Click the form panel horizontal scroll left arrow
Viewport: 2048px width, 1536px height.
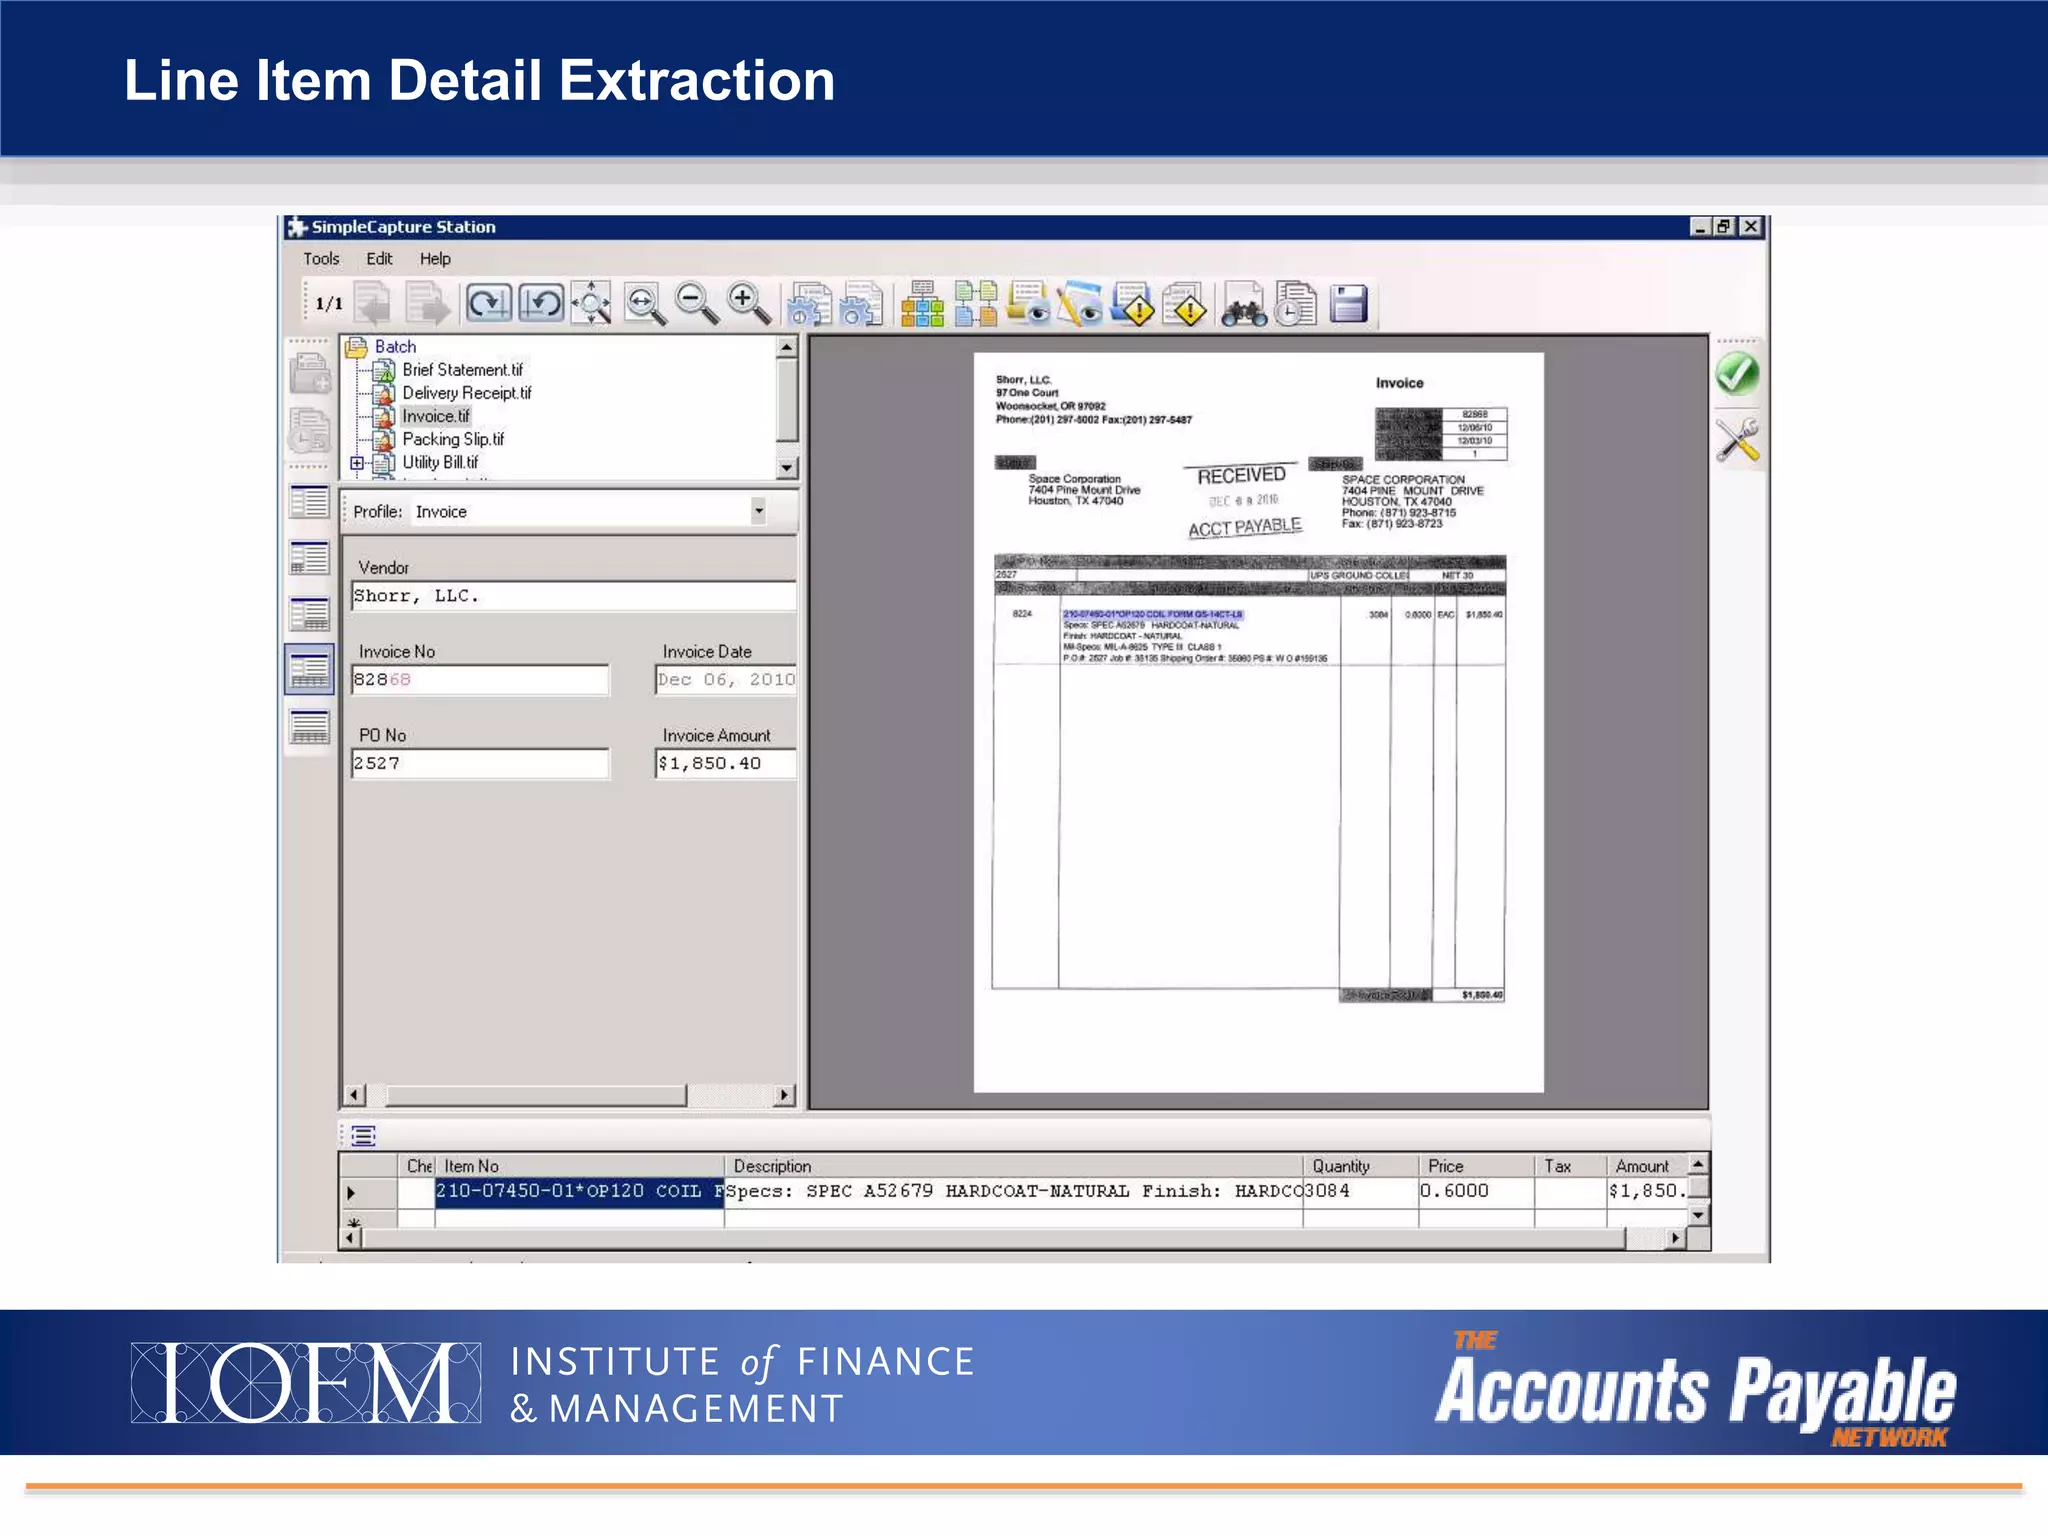[x=354, y=1095]
